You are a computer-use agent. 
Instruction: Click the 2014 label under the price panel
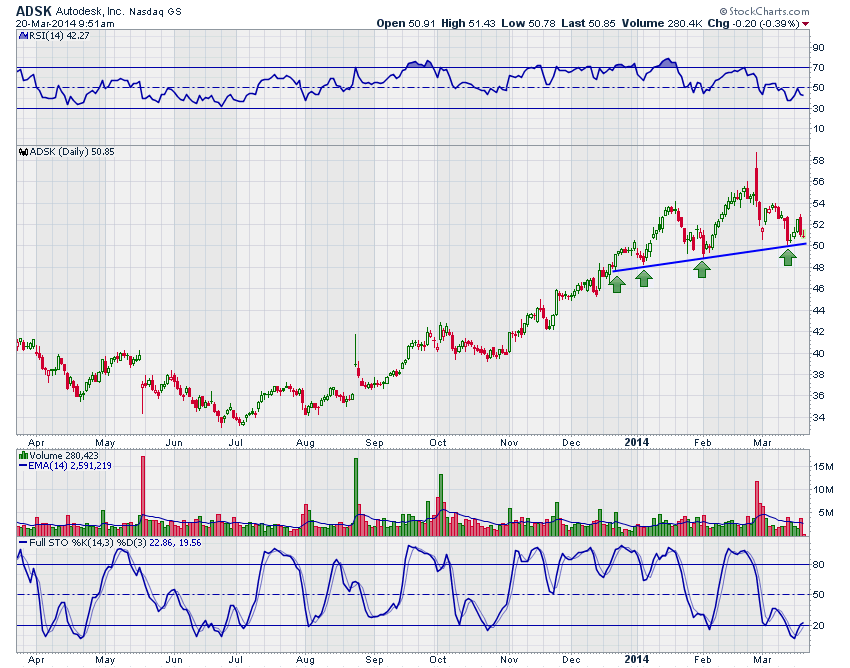(x=636, y=442)
